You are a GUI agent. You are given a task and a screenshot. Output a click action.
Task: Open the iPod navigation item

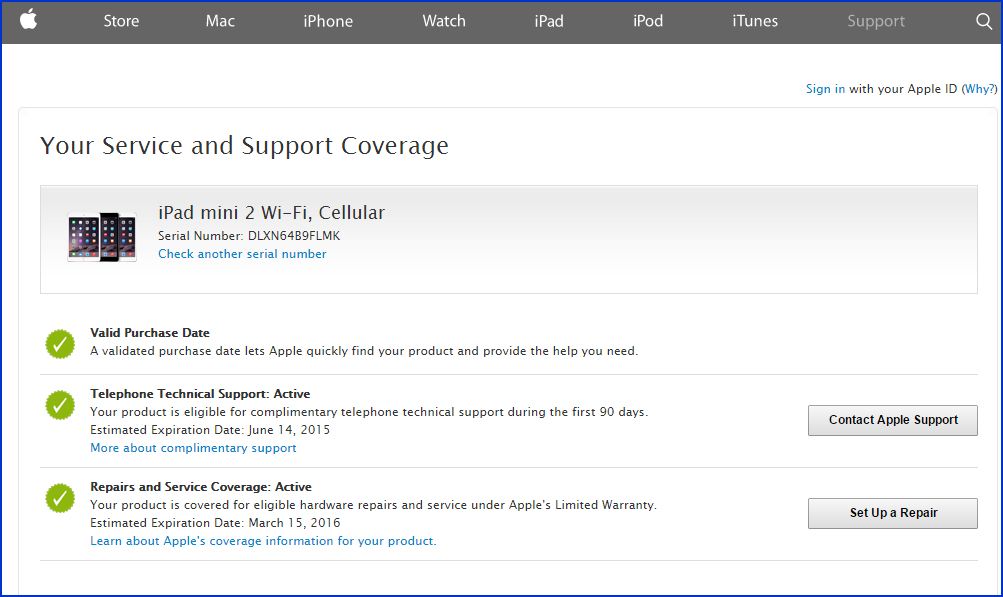(x=648, y=21)
